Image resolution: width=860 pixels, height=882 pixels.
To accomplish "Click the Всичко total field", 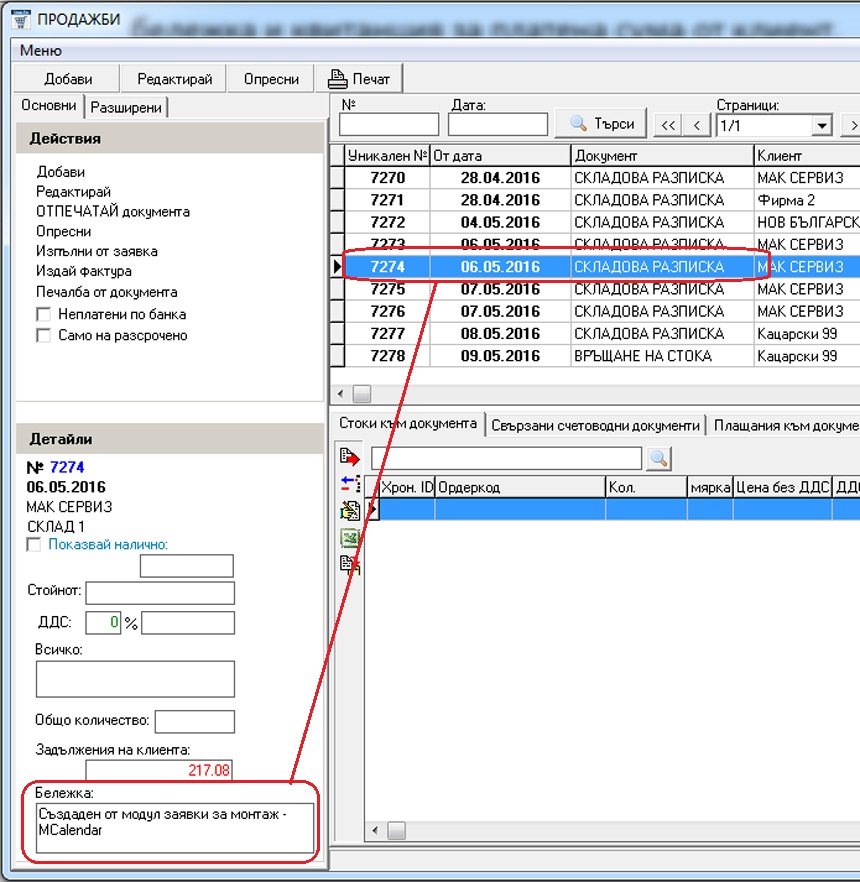I will click(x=135, y=679).
